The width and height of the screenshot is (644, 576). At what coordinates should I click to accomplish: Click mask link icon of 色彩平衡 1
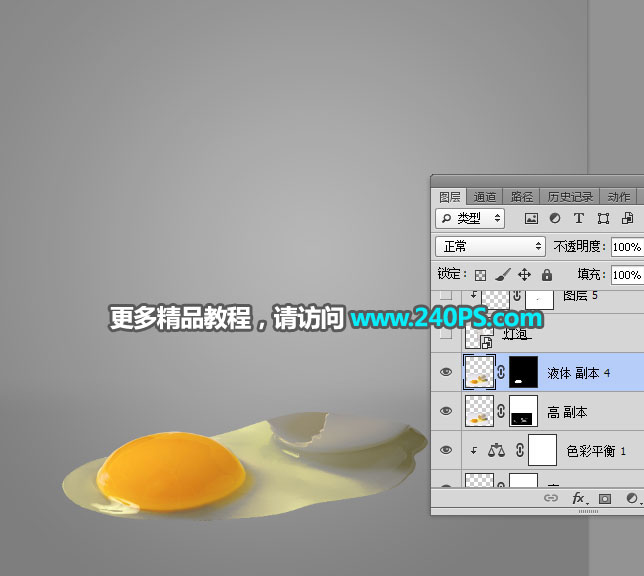pos(520,450)
